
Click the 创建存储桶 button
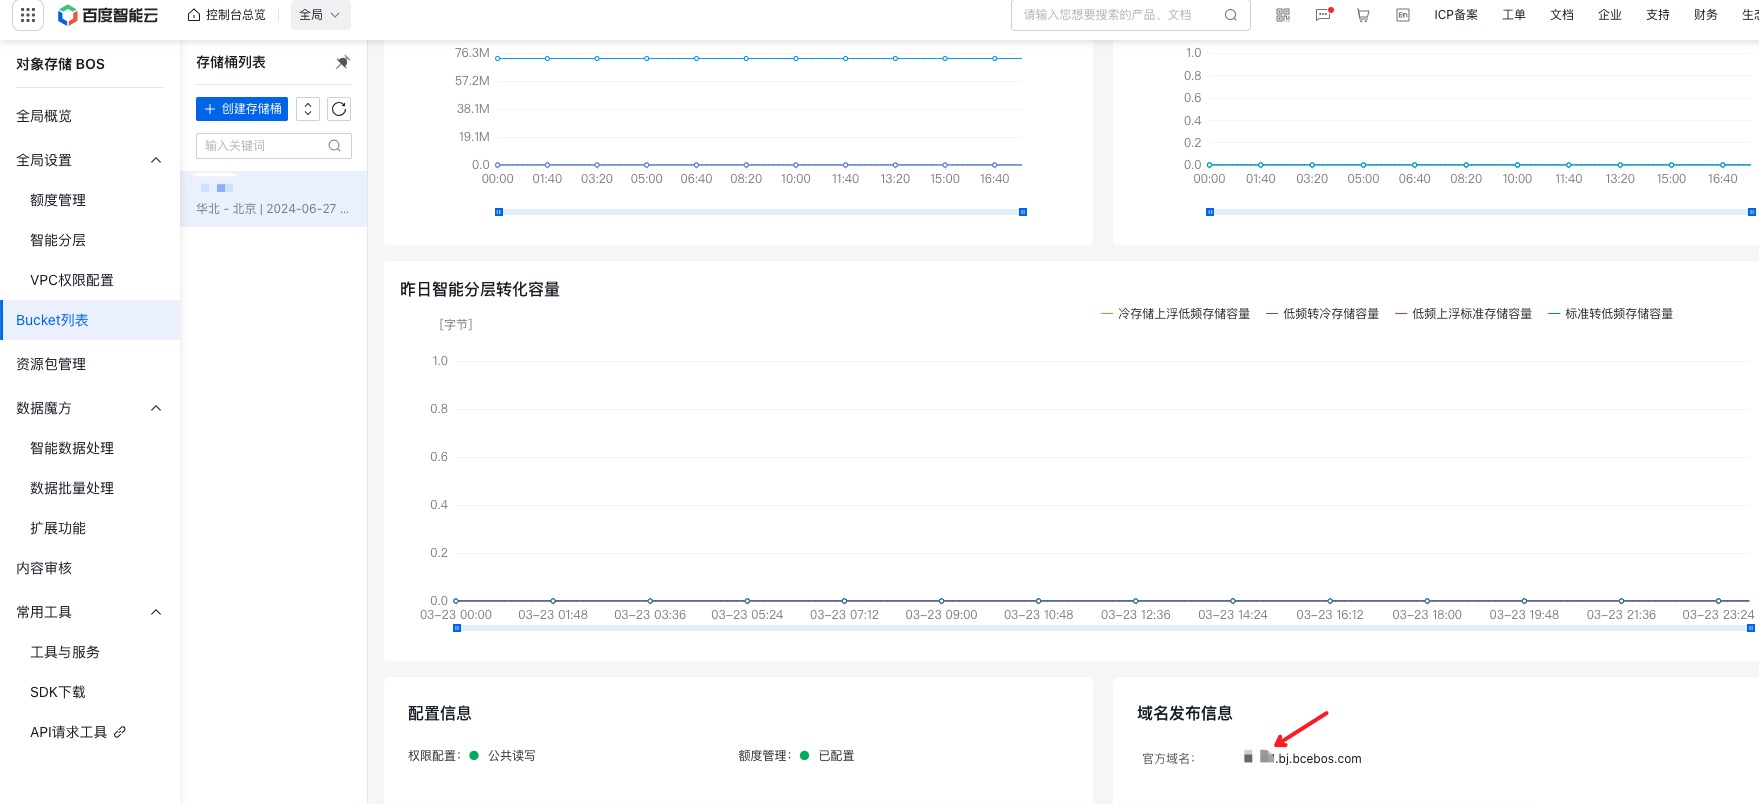click(242, 109)
